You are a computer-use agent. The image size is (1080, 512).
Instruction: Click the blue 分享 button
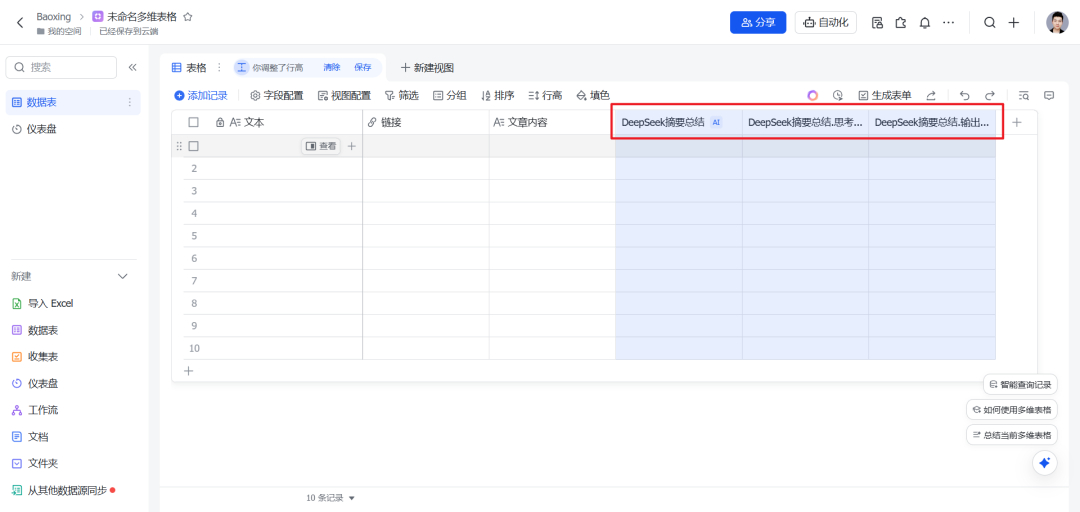pyautogui.click(x=757, y=23)
